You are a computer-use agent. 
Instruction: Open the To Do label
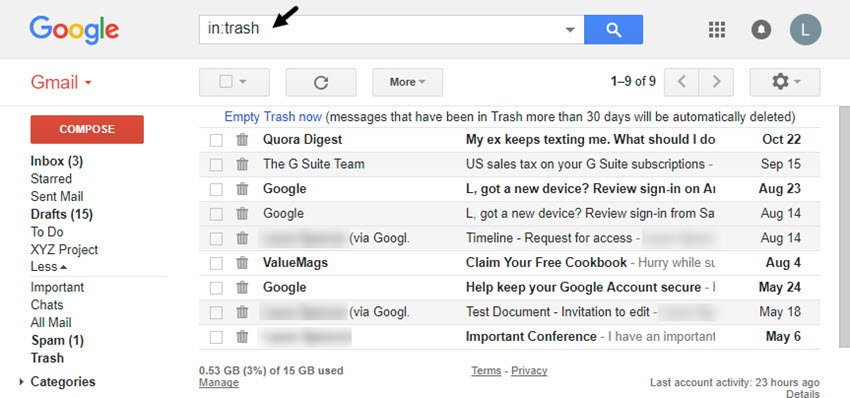pos(47,232)
